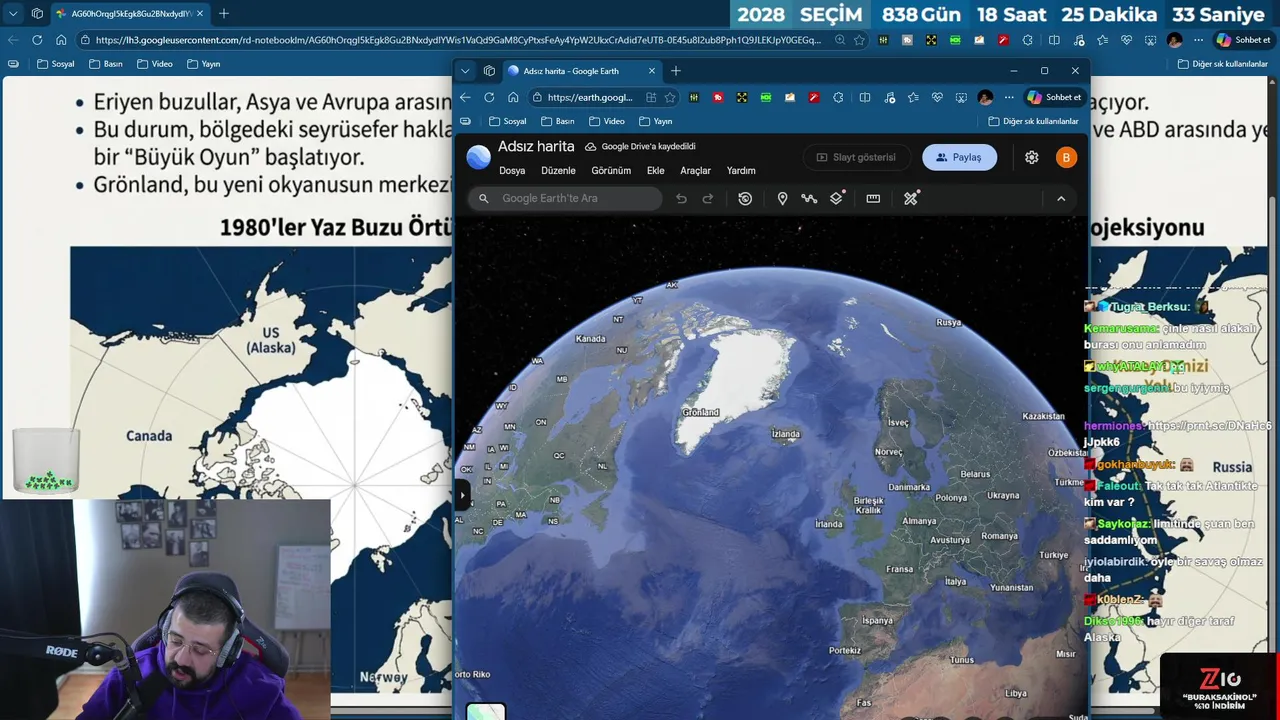Select the ruler measure tool
Screen dimensions: 1280x720
coord(873,198)
